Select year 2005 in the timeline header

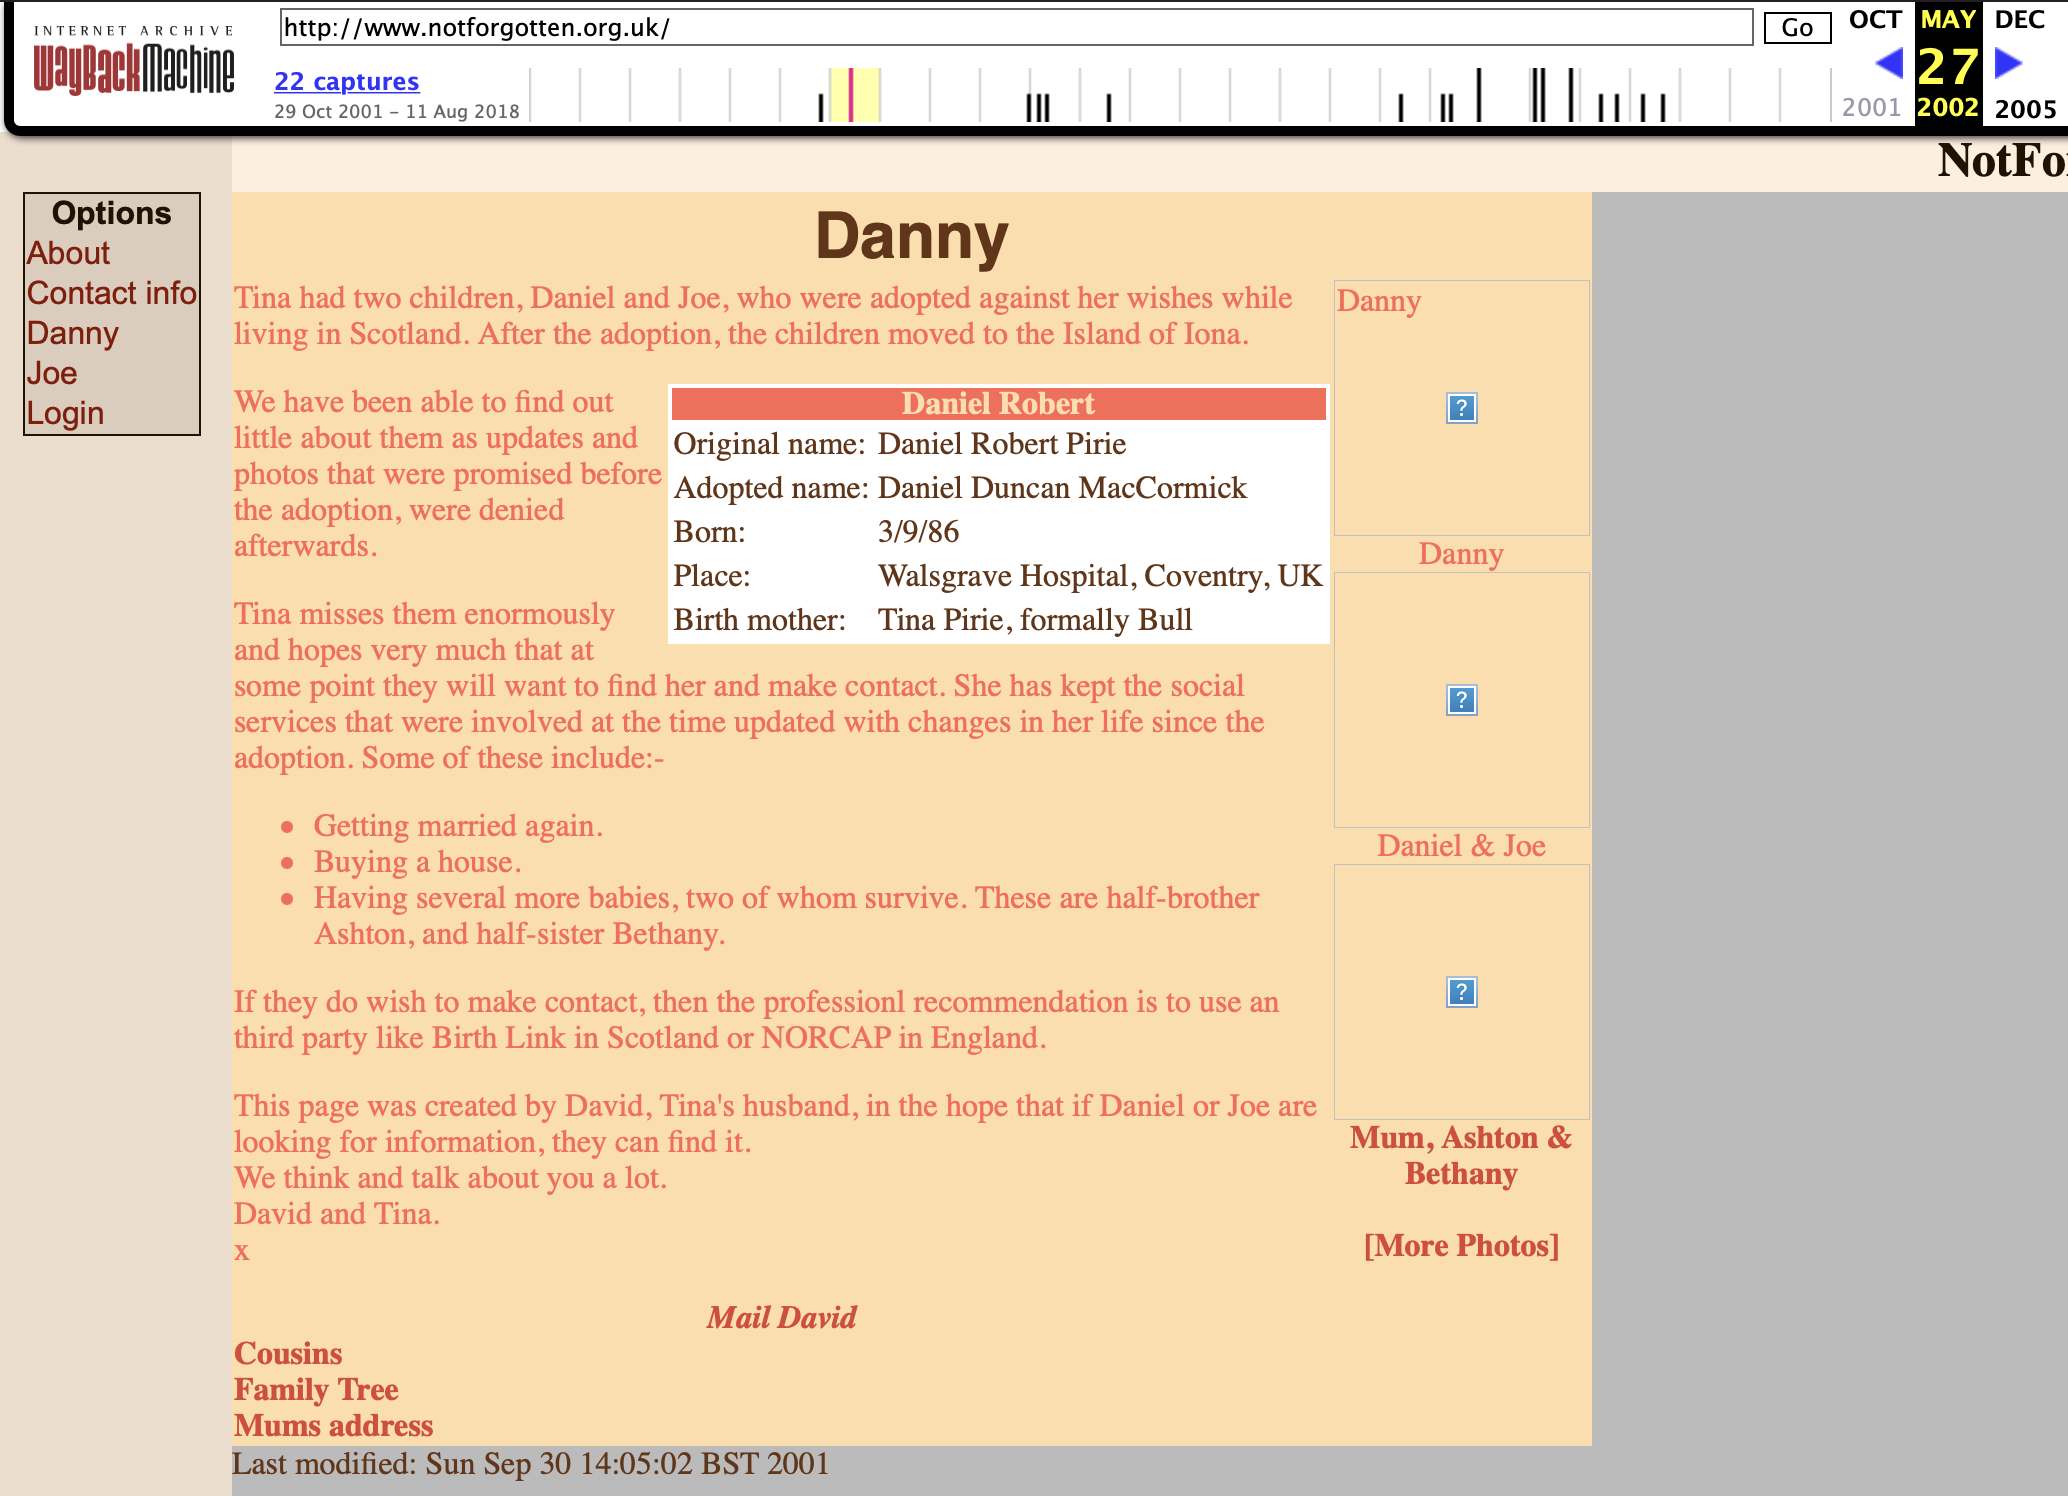point(2025,108)
